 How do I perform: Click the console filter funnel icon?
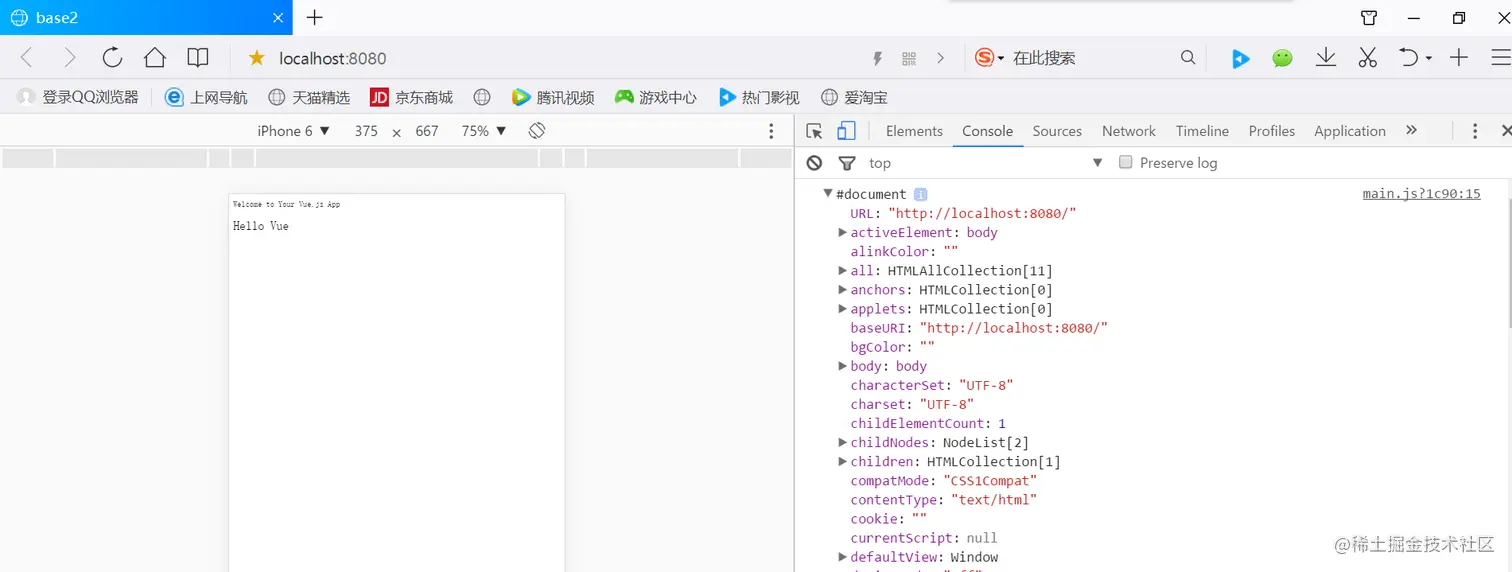coord(847,163)
